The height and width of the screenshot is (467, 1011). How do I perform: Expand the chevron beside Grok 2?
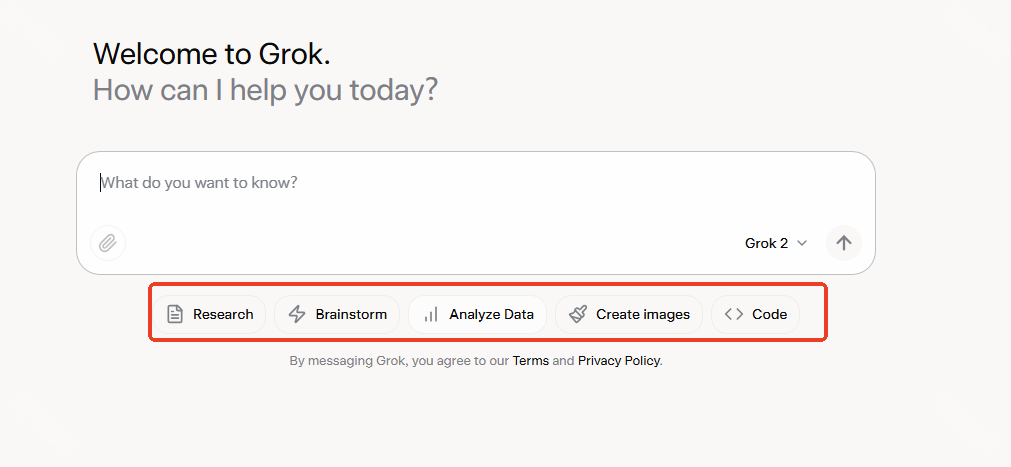coord(802,243)
